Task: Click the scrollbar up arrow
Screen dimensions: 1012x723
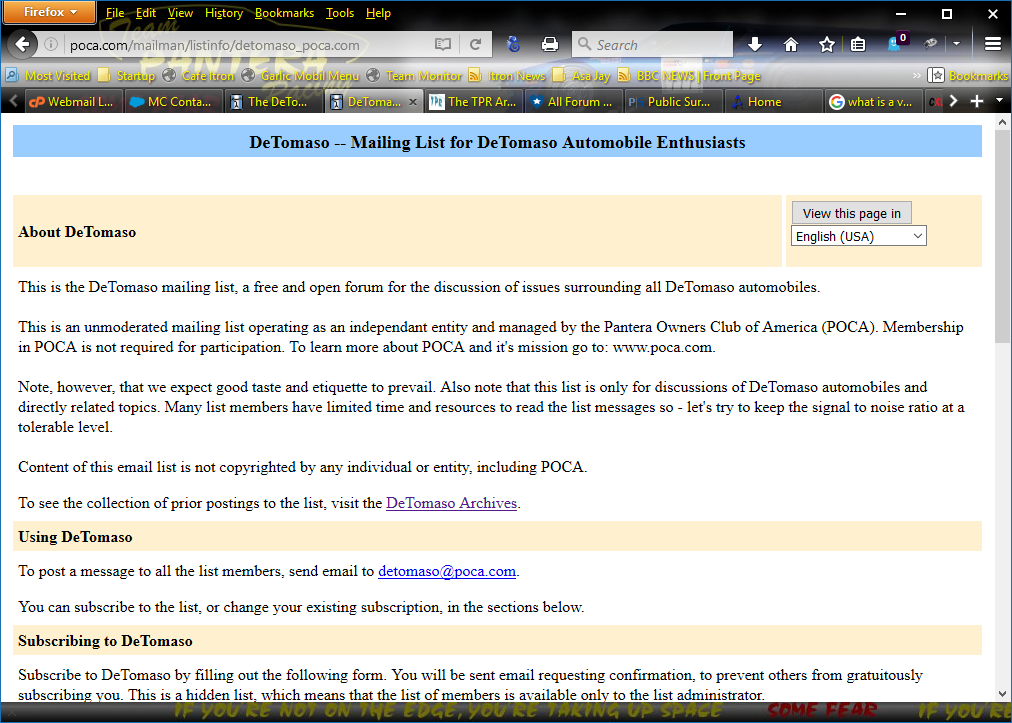Action: click(1002, 121)
